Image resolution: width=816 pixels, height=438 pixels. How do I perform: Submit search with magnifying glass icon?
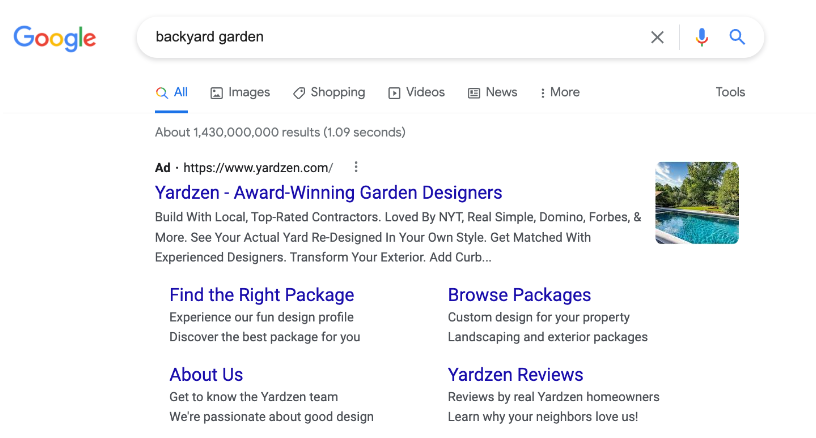tap(737, 37)
